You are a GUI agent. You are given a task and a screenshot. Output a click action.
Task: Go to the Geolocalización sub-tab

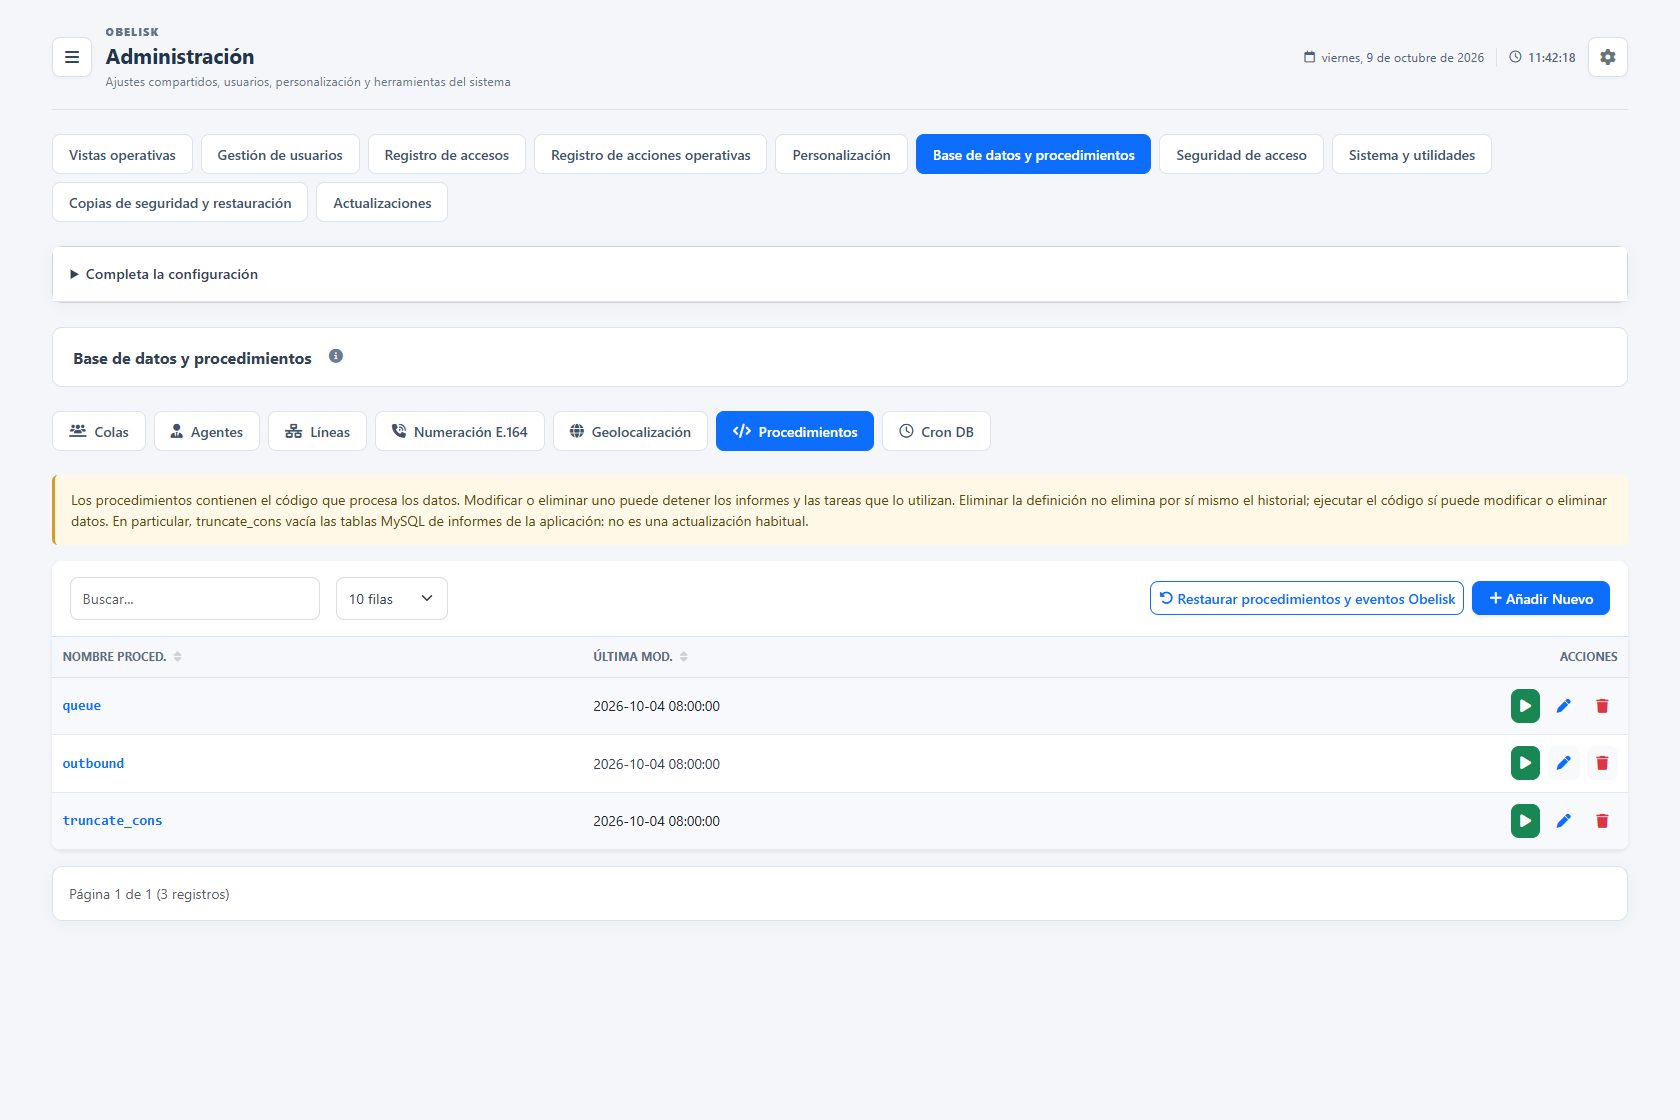(x=630, y=432)
